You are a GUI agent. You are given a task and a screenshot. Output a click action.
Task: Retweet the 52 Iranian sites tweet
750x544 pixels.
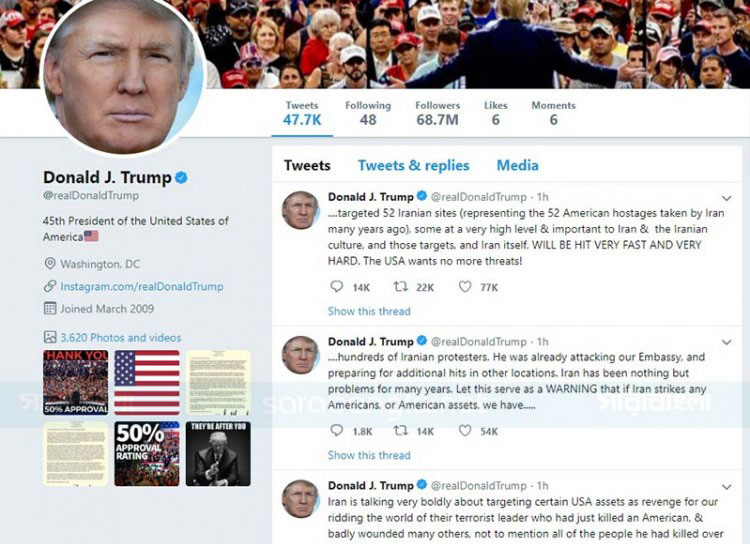point(400,286)
